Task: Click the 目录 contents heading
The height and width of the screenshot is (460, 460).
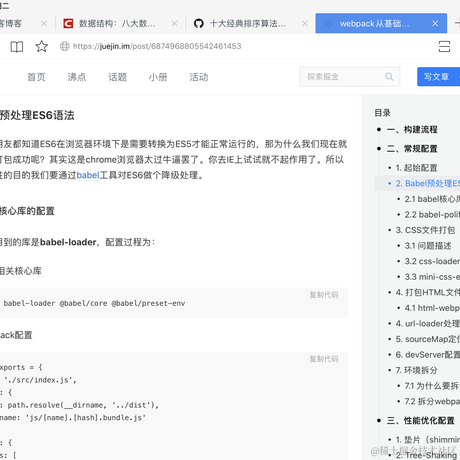Action: (x=382, y=113)
